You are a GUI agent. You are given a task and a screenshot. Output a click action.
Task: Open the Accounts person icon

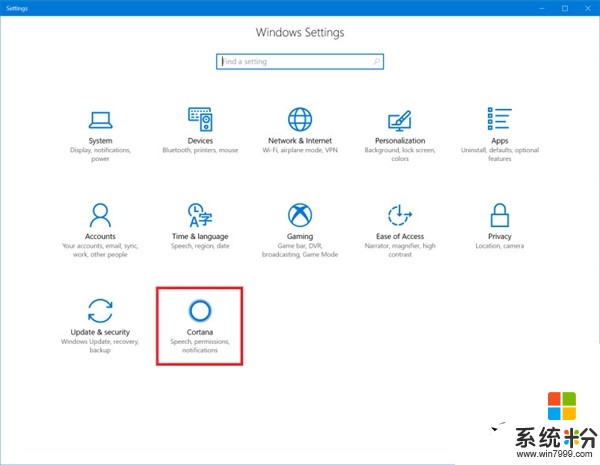coord(100,215)
